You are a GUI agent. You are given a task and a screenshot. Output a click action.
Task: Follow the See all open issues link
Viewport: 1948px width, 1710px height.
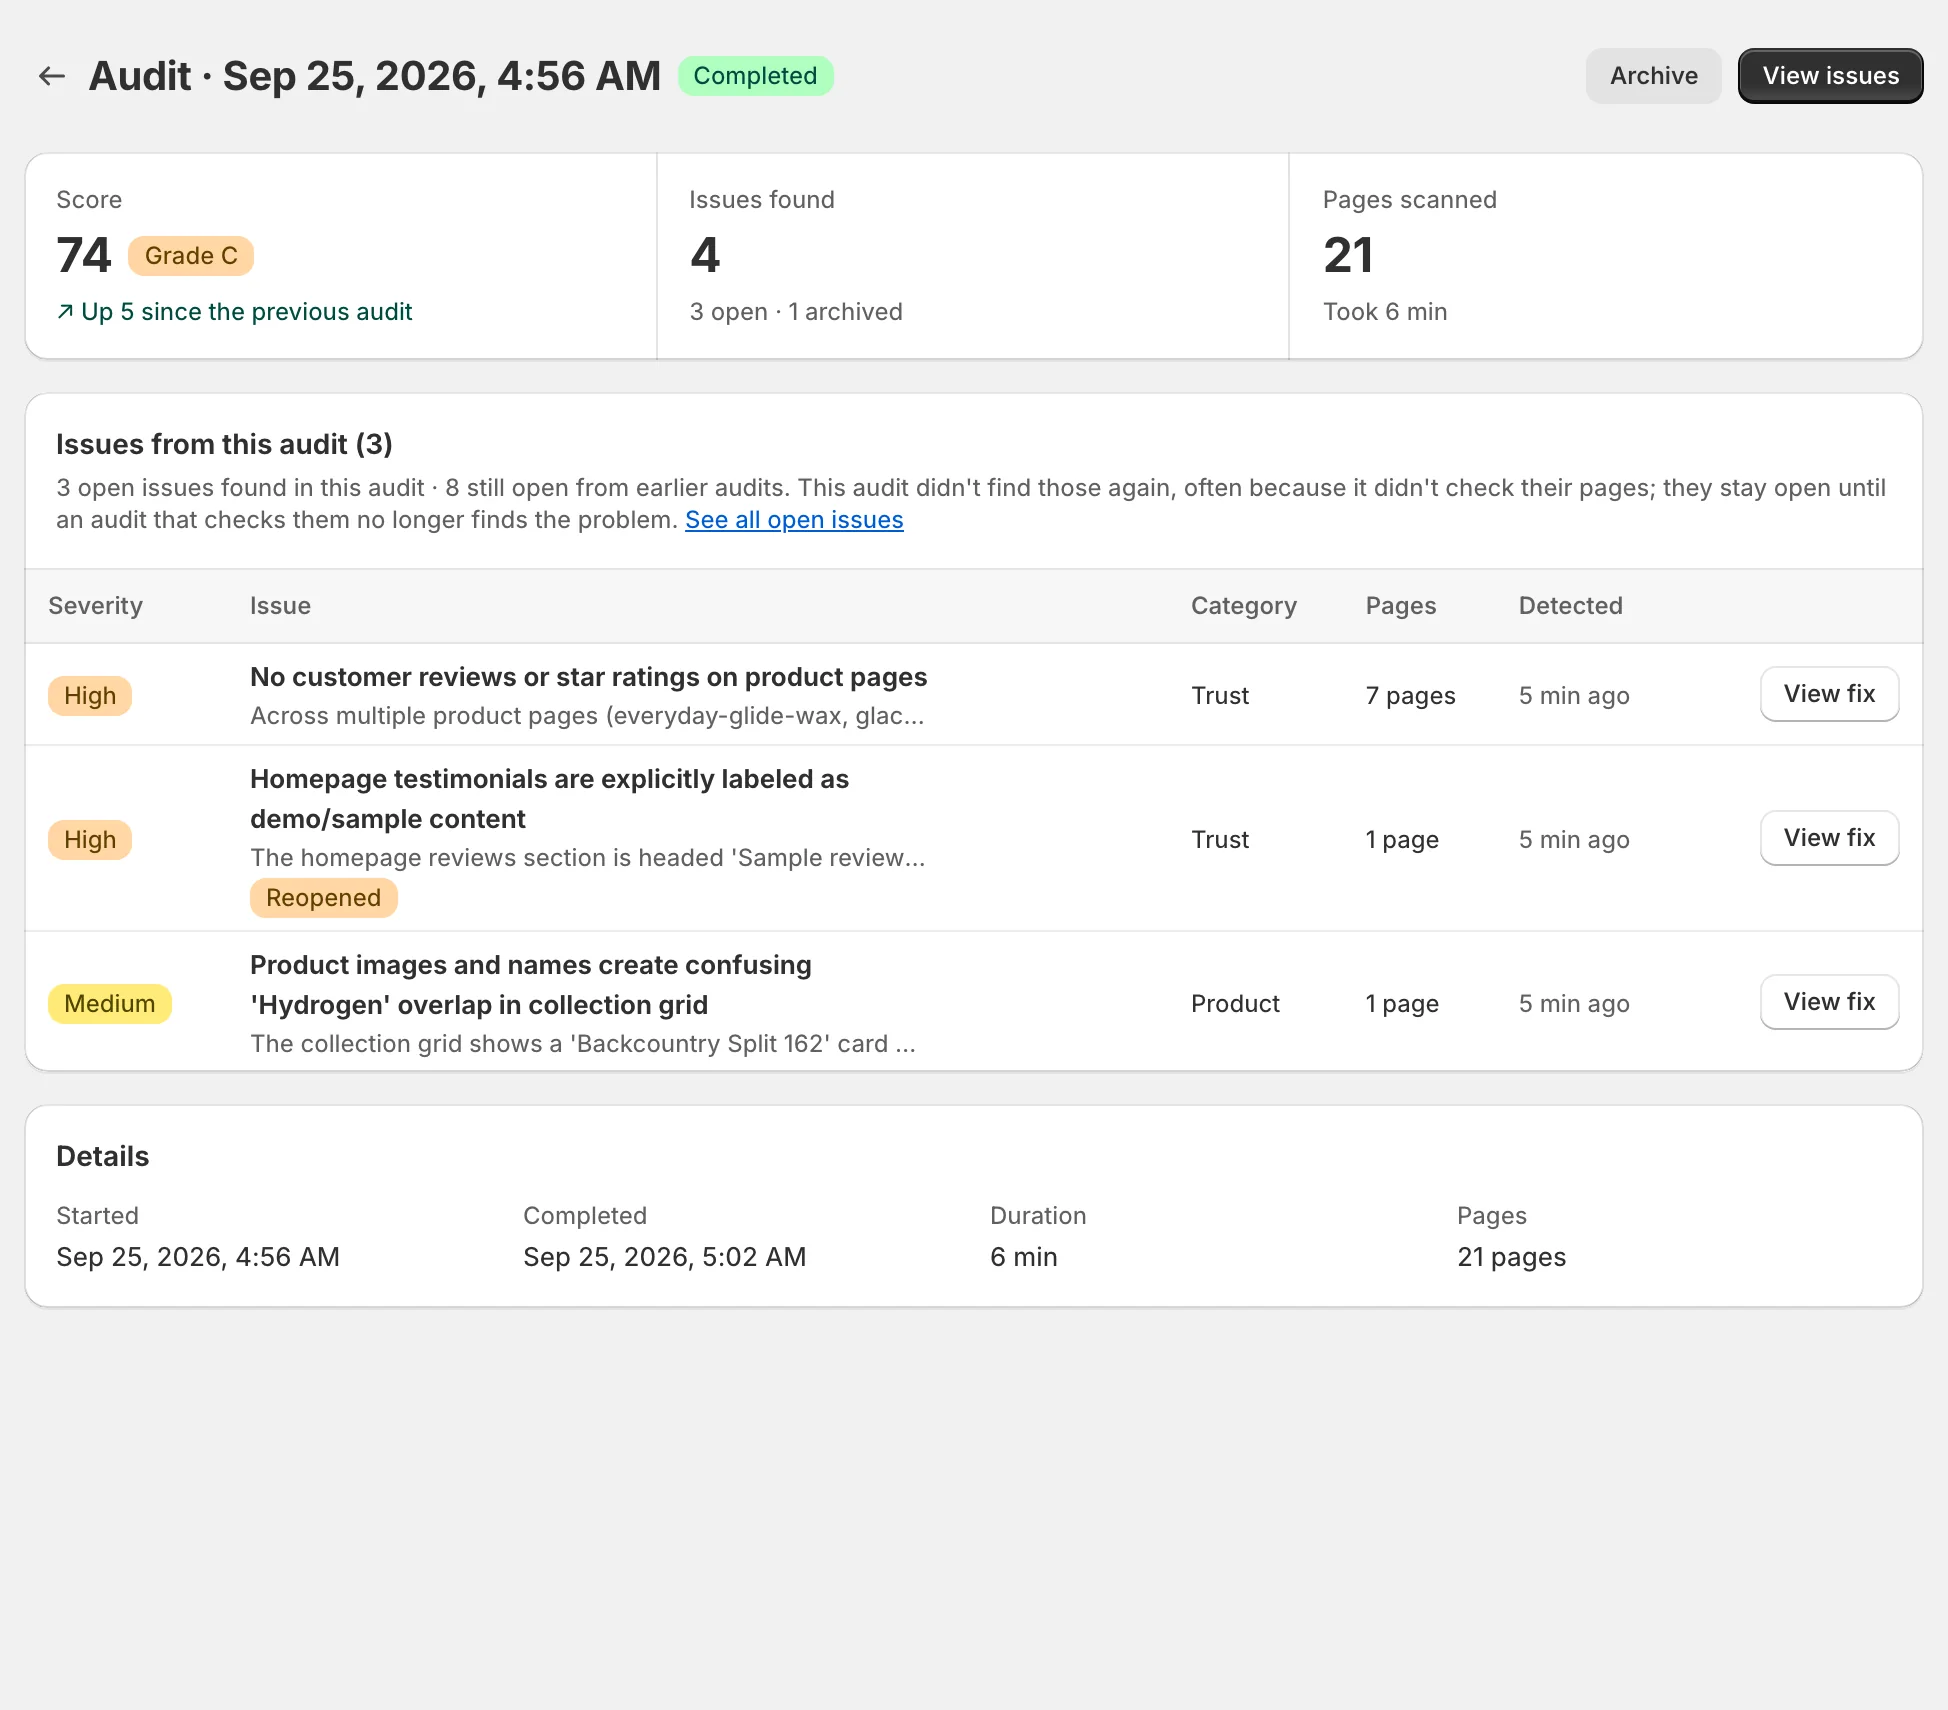794,520
